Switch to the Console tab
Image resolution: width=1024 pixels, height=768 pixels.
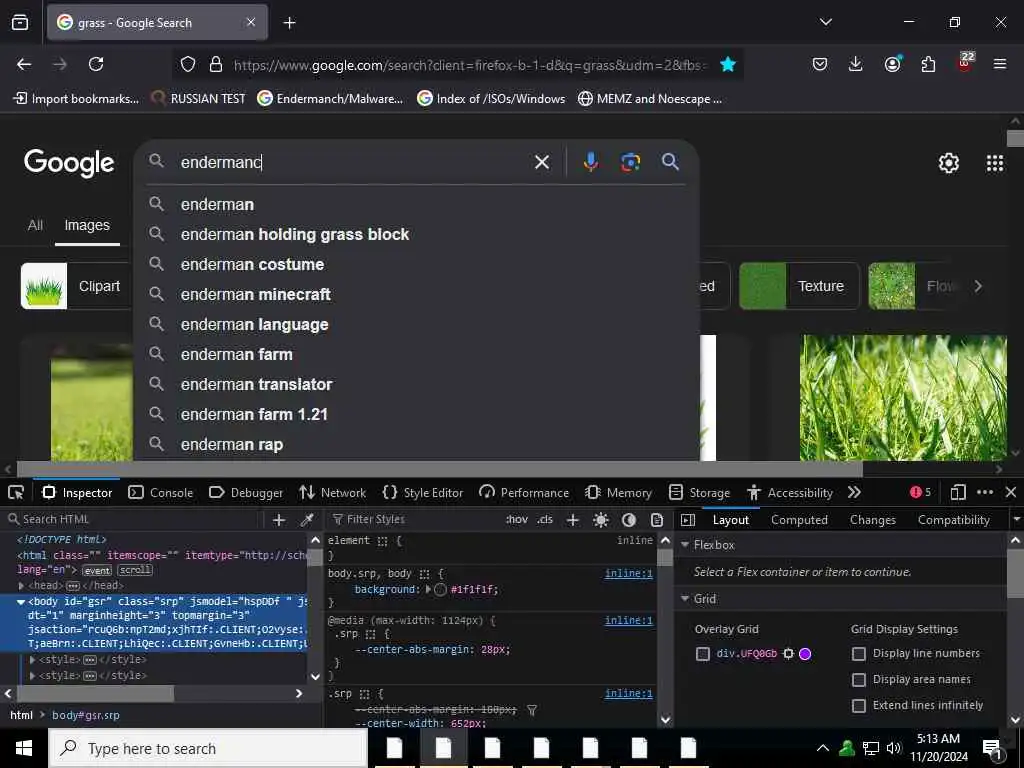161,493
